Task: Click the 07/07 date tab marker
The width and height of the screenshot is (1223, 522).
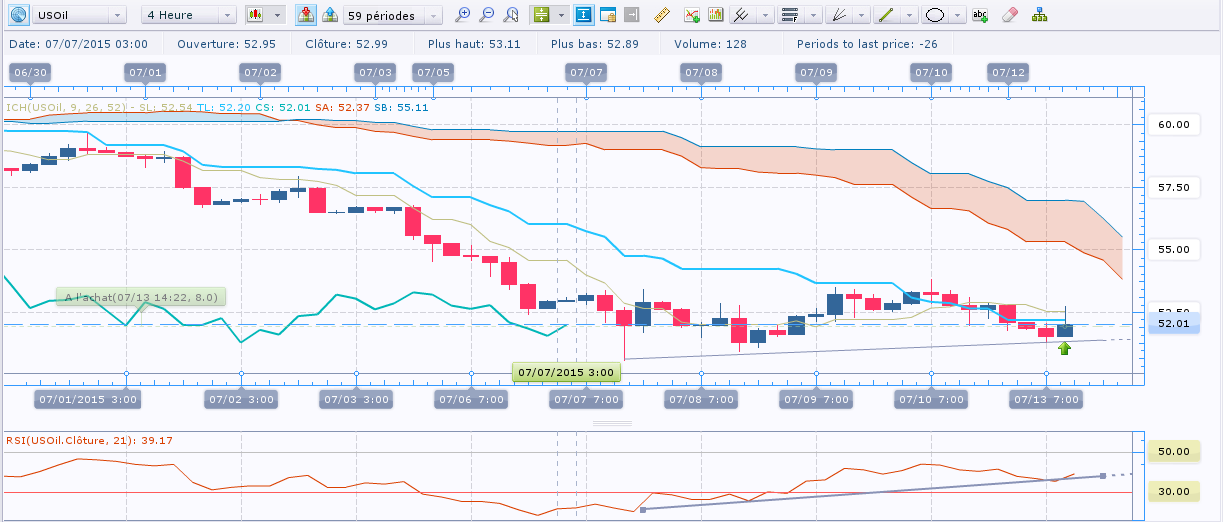Action: [x=585, y=72]
